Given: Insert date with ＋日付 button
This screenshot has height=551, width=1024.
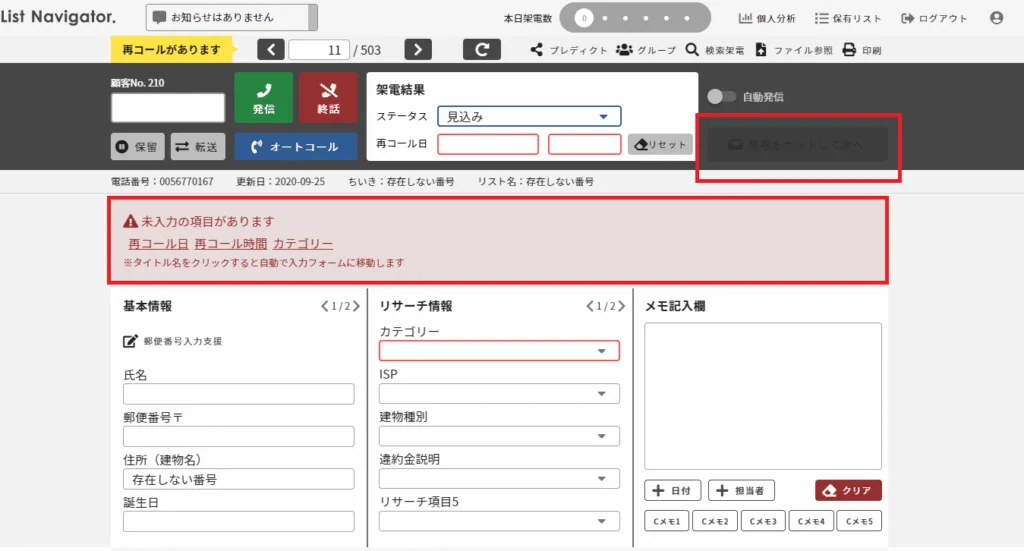Looking at the screenshot, I should [x=672, y=490].
